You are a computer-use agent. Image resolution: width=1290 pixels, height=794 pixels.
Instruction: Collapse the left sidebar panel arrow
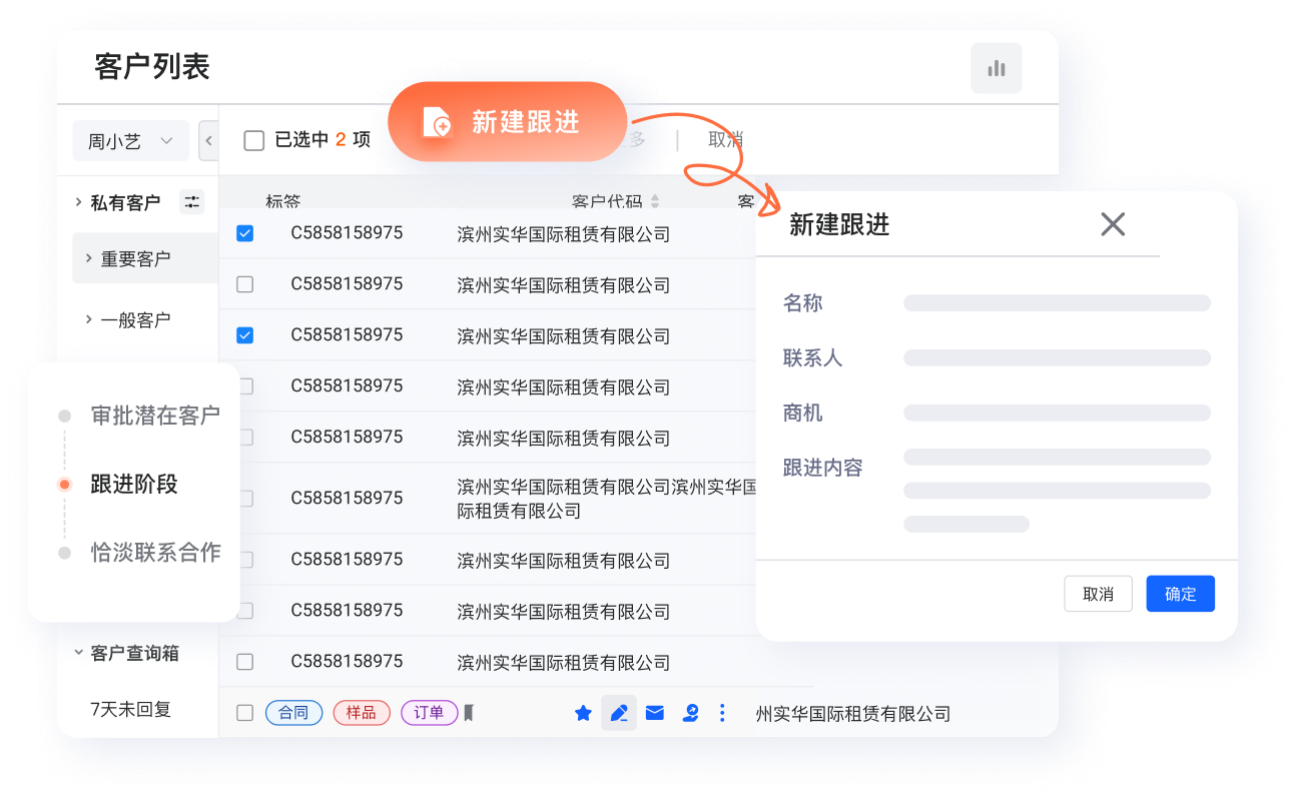click(208, 141)
